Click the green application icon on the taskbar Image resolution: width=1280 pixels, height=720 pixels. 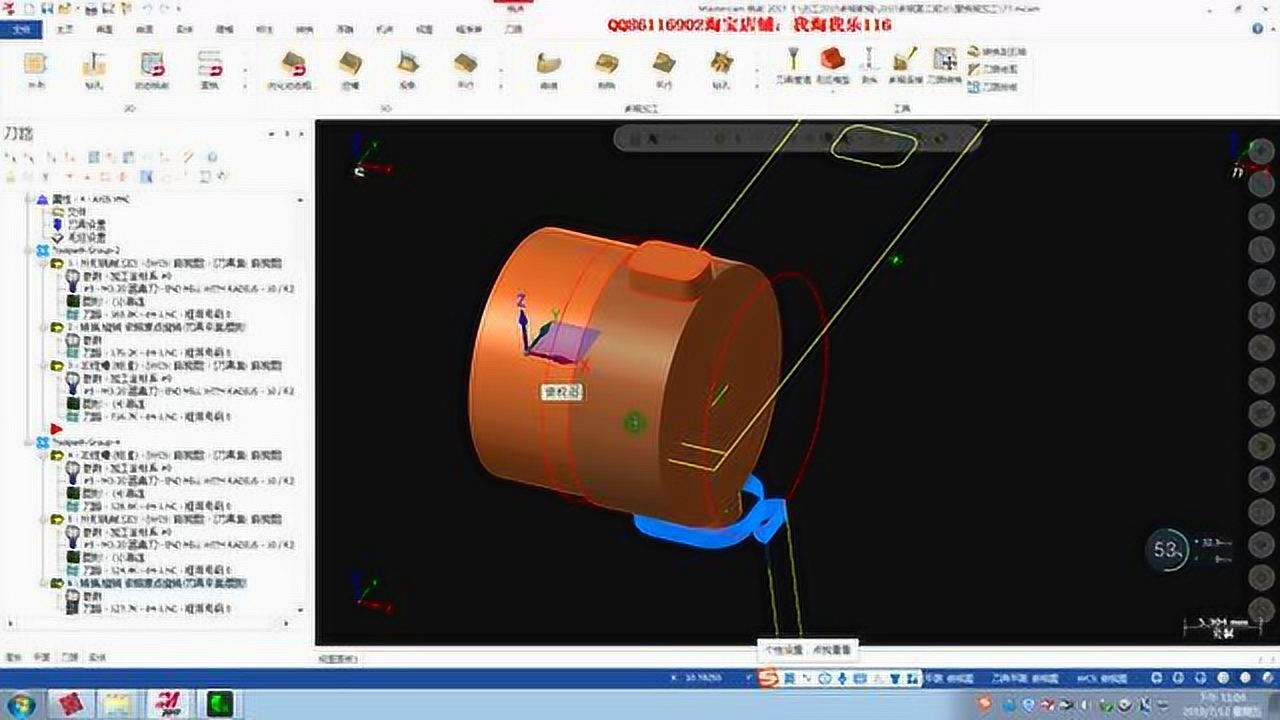(221, 704)
